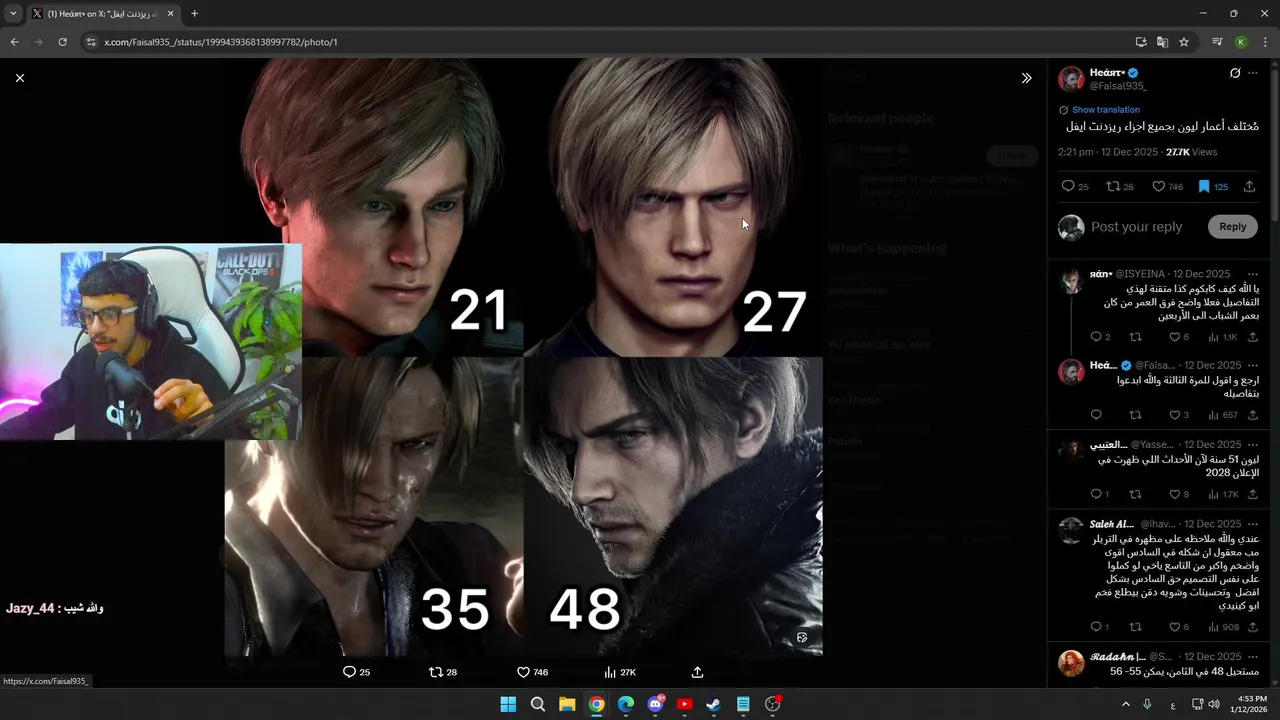1280x720 pixels.
Task: Open site info icon left of URL
Action: click(x=91, y=42)
